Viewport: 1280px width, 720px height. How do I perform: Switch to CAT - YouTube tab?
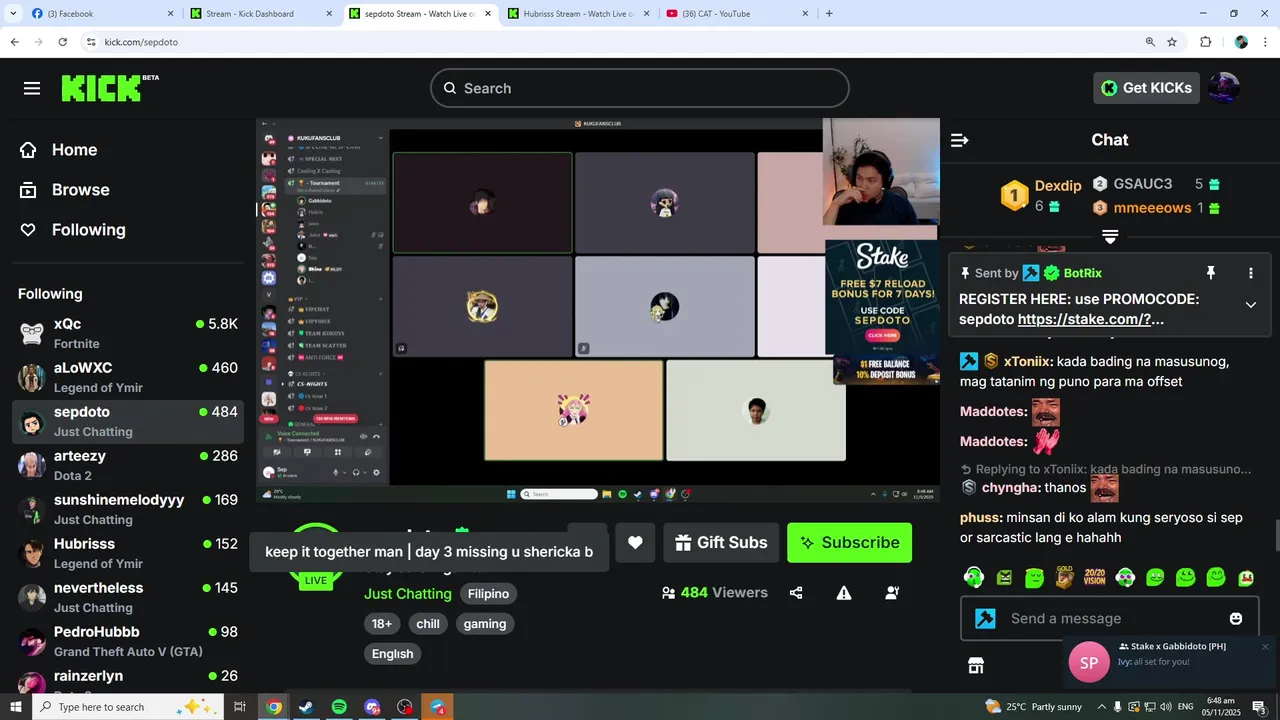tap(737, 14)
